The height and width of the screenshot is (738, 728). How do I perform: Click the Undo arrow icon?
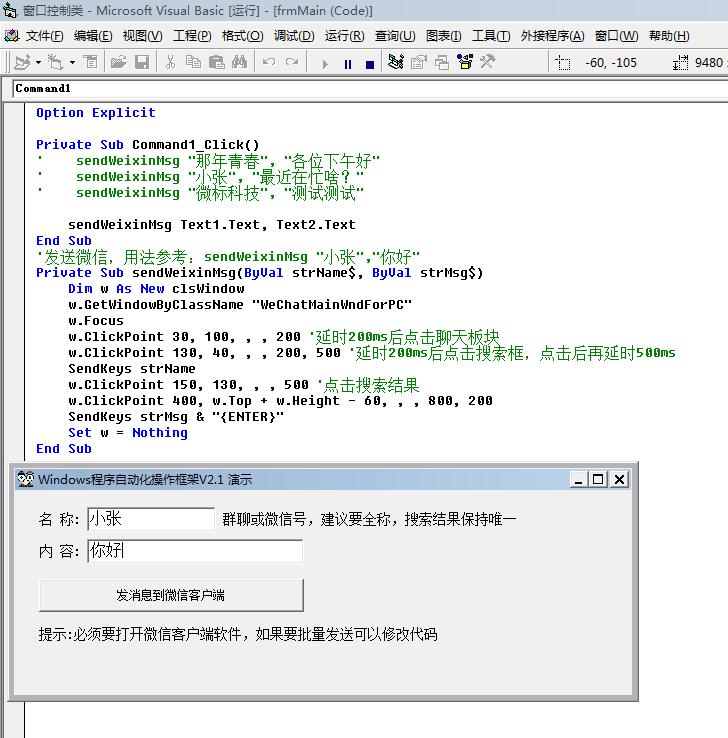269,62
